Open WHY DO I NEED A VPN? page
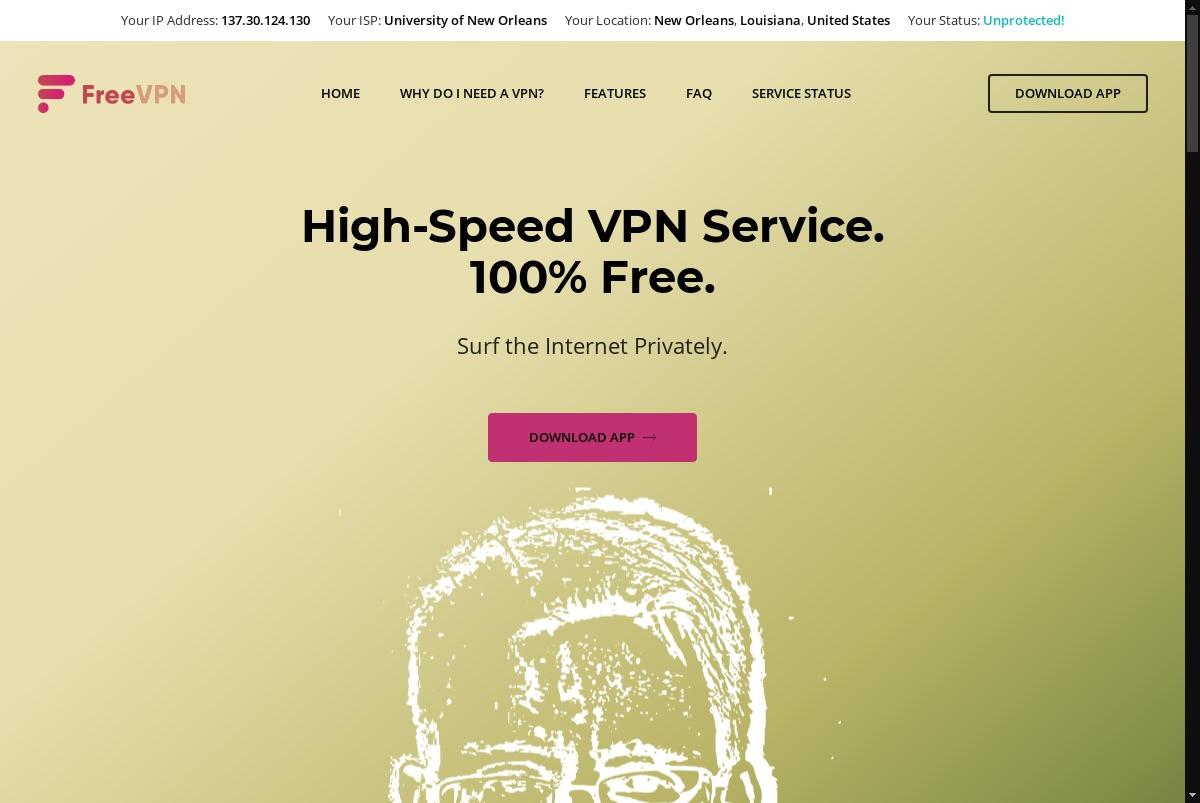This screenshot has height=803, width=1200. pyautogui.click(x=472, y=93)
